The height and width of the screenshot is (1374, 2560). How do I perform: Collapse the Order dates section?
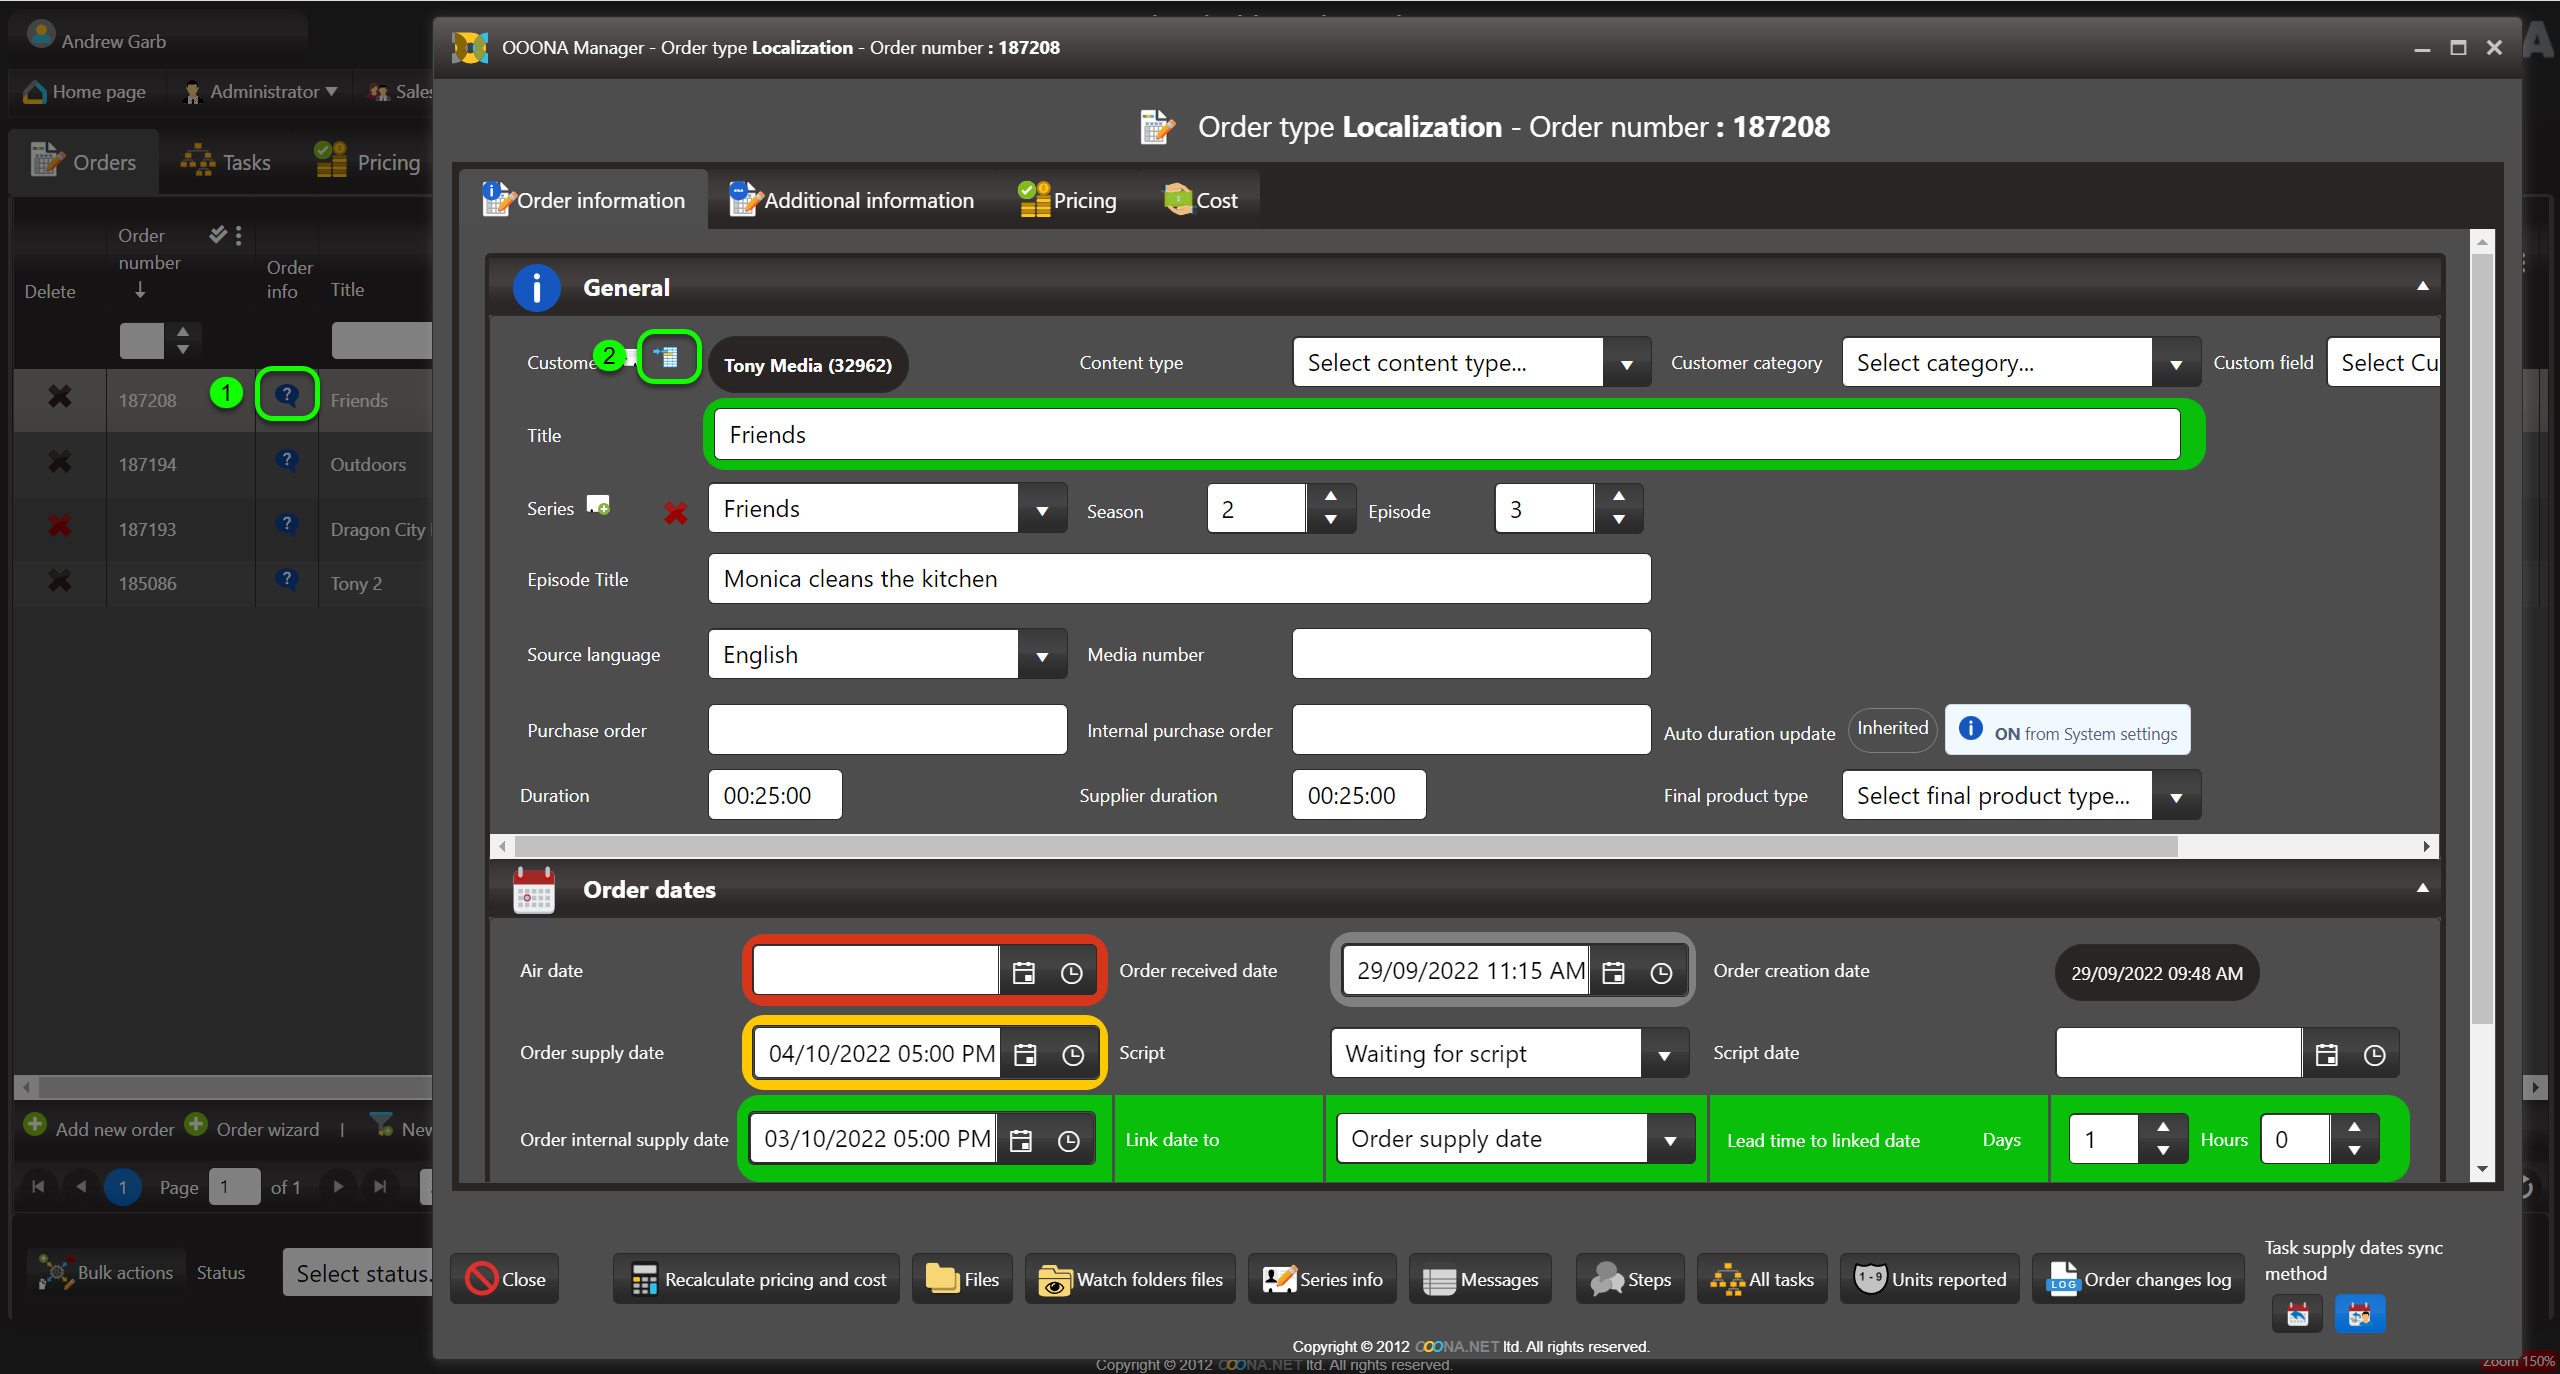pos(2422,889)
